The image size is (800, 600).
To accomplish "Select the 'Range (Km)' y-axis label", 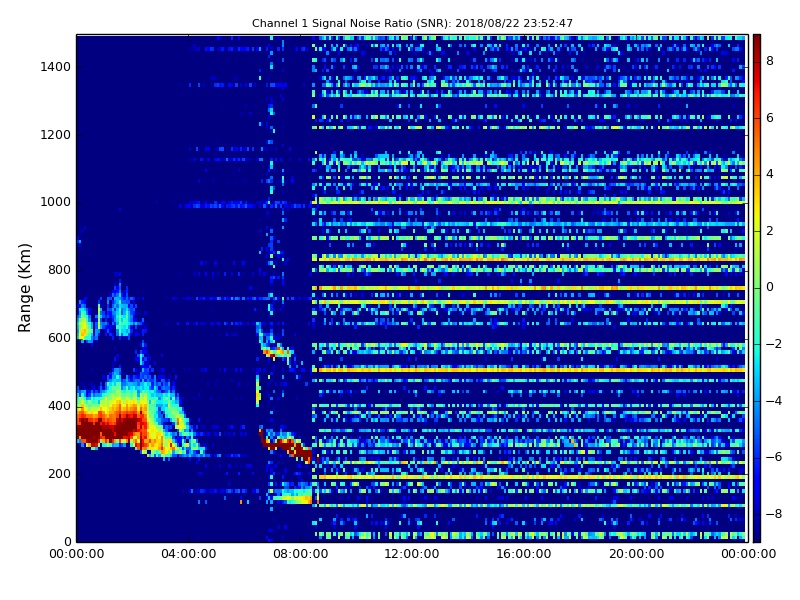I will pyautogui.click(x=24, y=288).
